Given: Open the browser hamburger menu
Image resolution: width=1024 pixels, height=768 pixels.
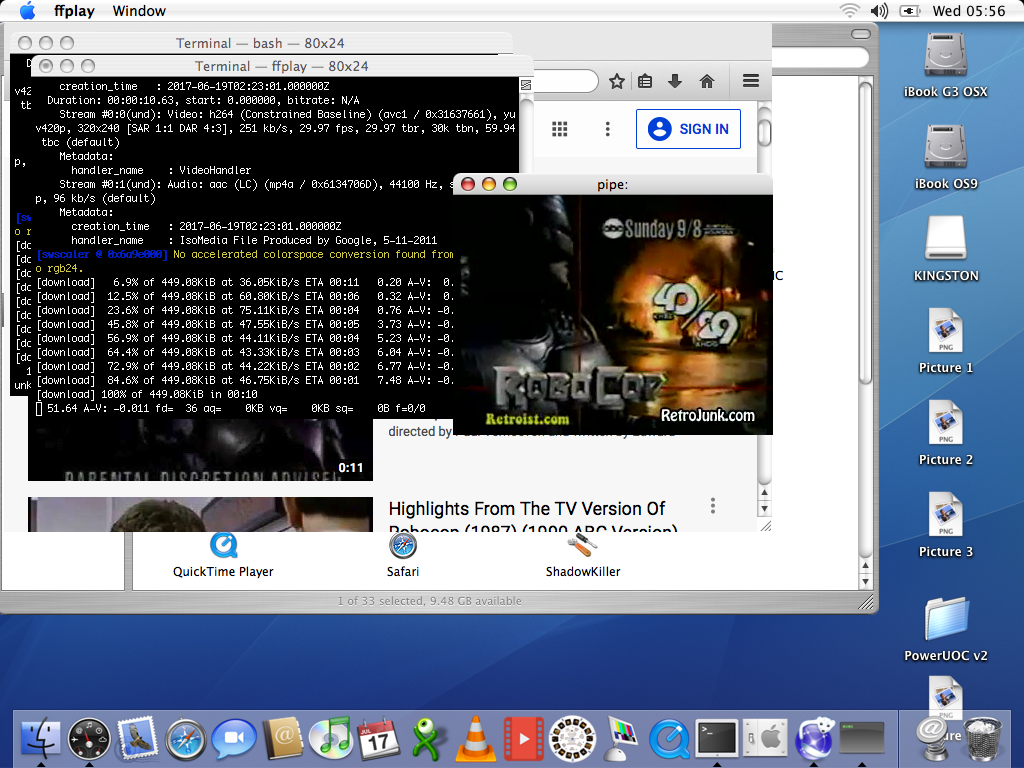Looking at the screenshot, I should [750, 81].
